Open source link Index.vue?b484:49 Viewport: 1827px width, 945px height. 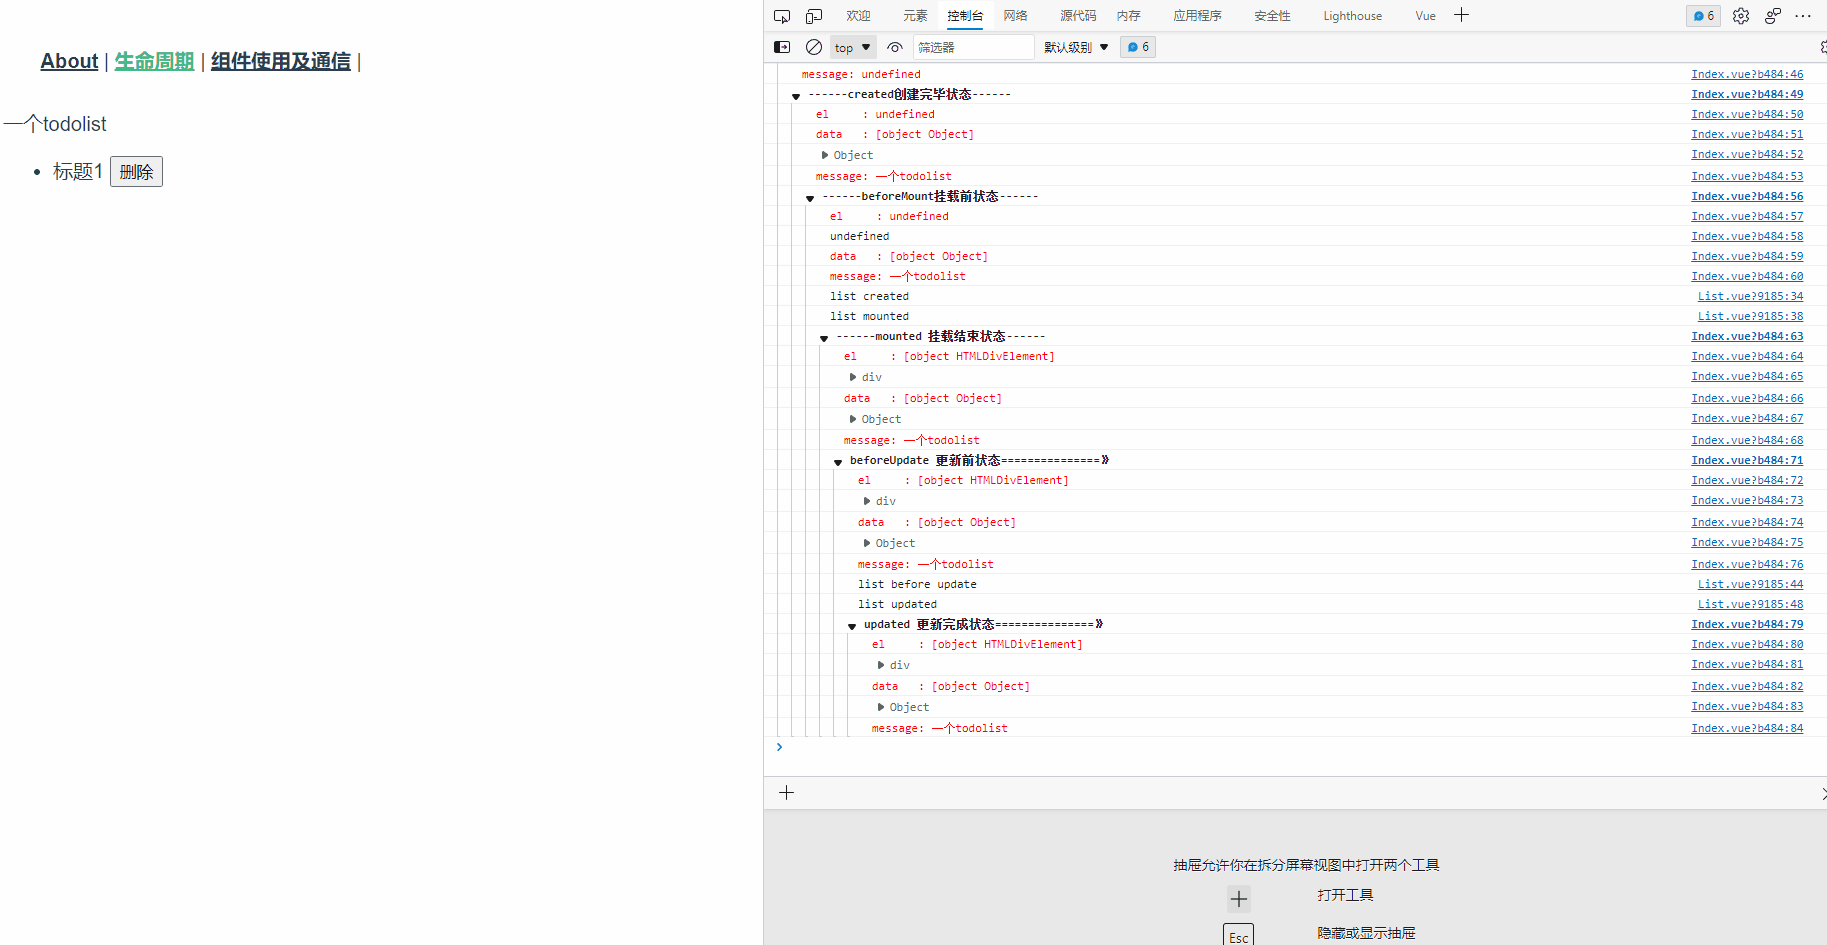(1747, 94)
